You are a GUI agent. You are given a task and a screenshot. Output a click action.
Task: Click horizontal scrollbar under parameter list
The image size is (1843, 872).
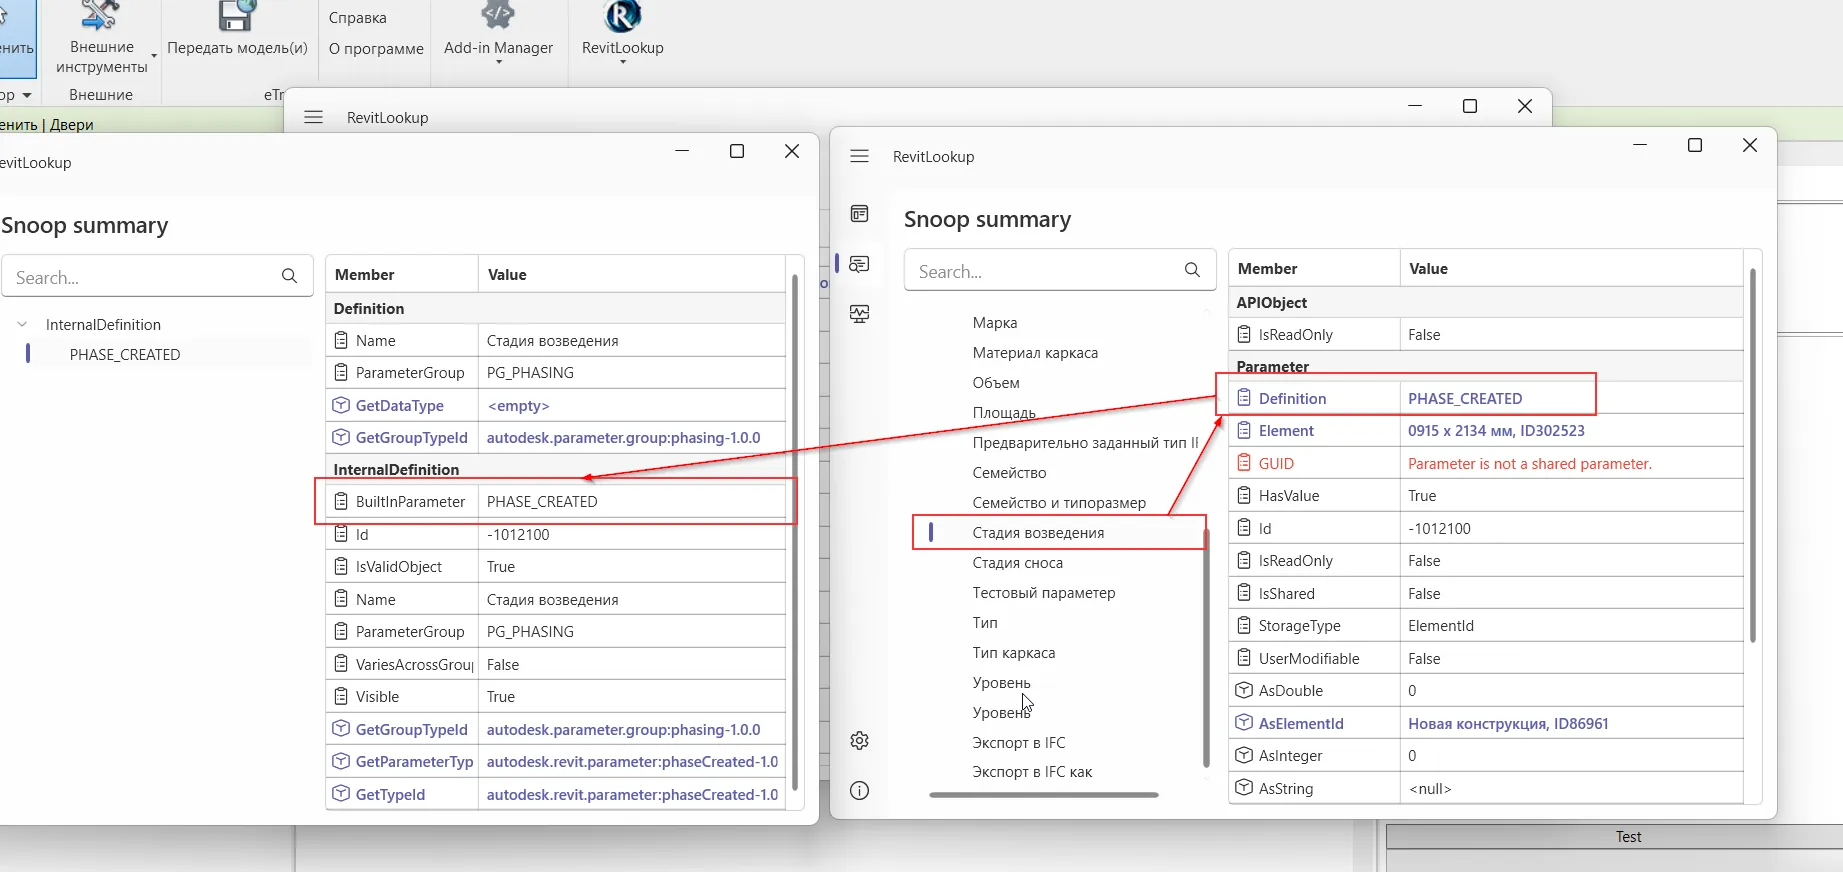click(1043, 795)
